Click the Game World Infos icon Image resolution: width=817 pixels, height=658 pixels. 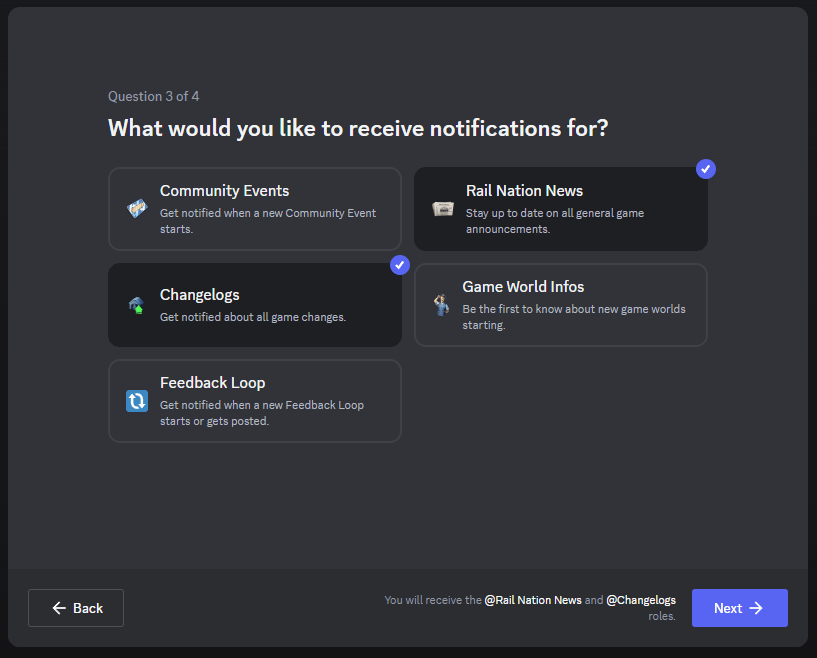click(x=441, y=305)
